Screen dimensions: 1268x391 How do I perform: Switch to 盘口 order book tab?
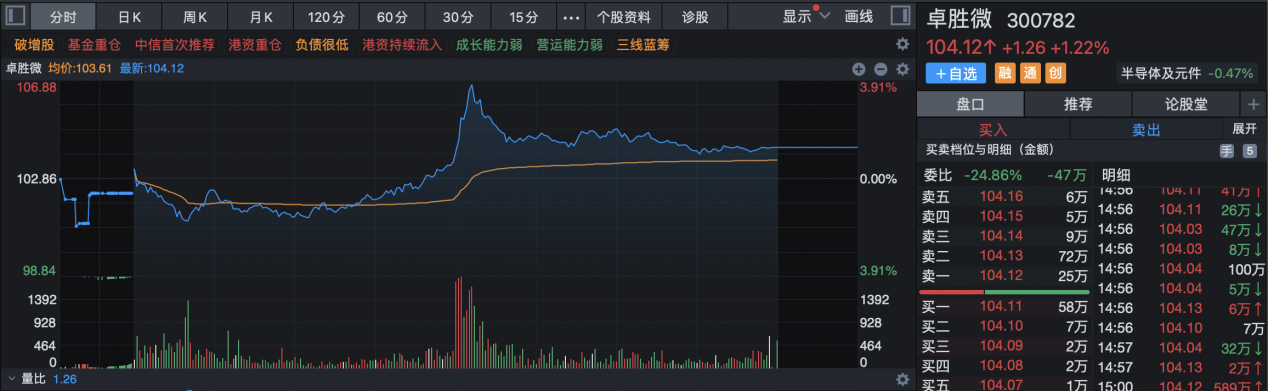(970, 104)
